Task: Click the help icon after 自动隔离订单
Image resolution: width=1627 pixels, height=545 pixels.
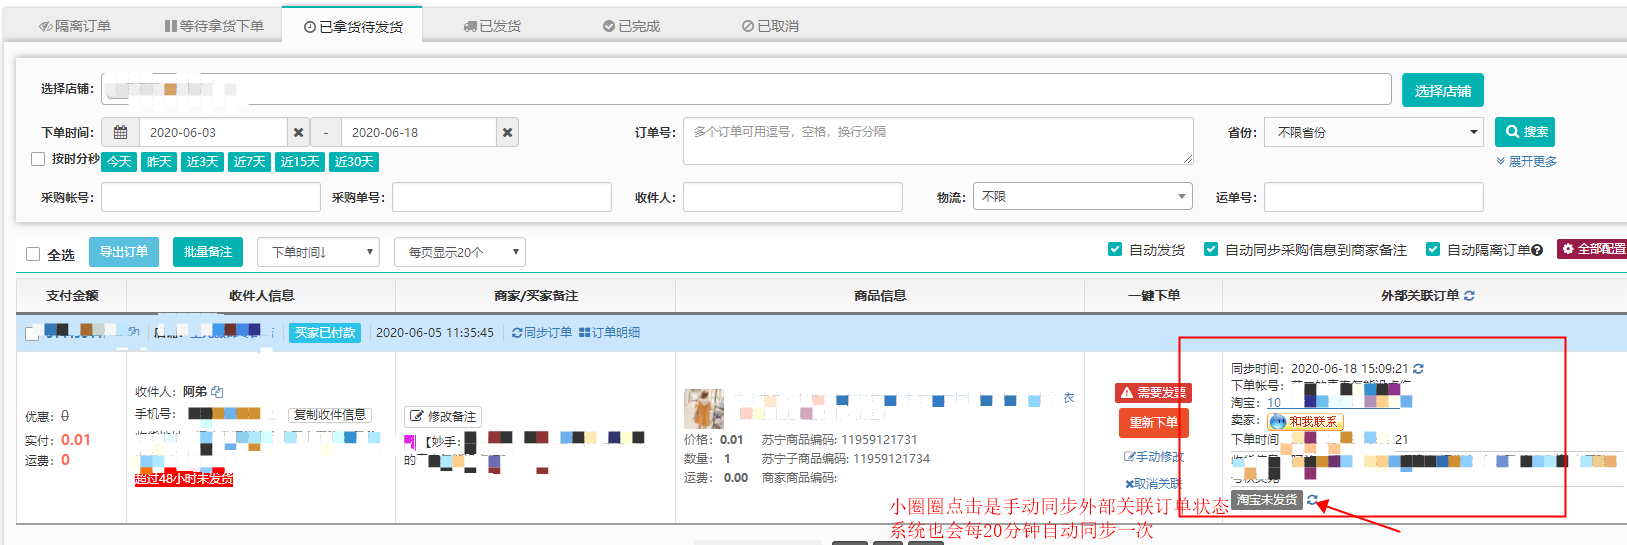Action: click(x=1537, y=250)
